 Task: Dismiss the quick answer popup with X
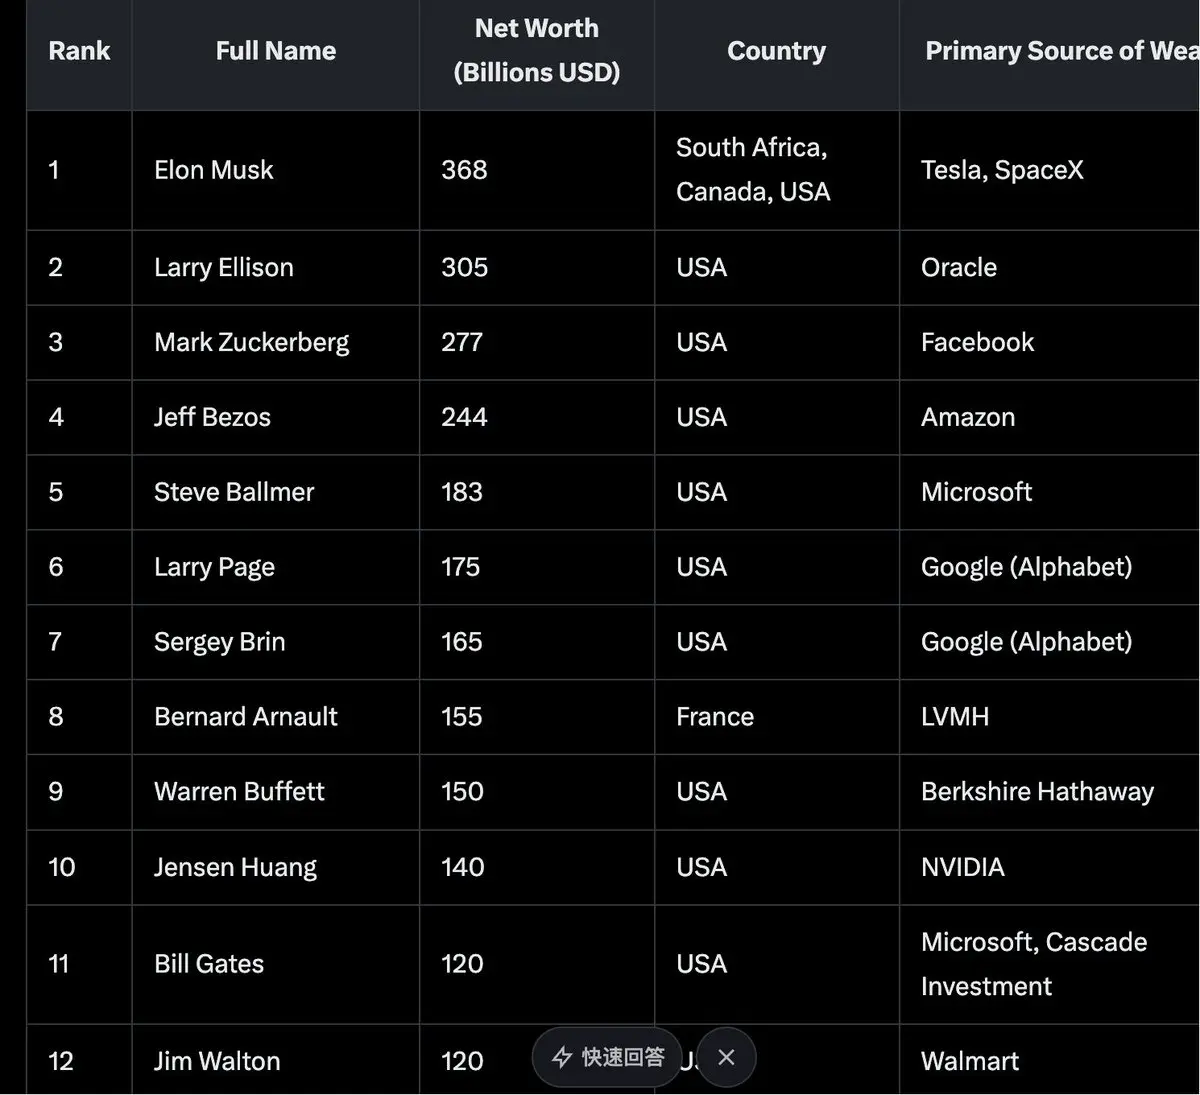coord(727,1057)
